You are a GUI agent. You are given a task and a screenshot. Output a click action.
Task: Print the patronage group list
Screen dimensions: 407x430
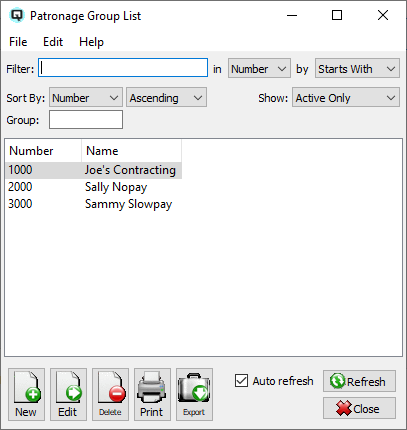click(x=152, y=394)
